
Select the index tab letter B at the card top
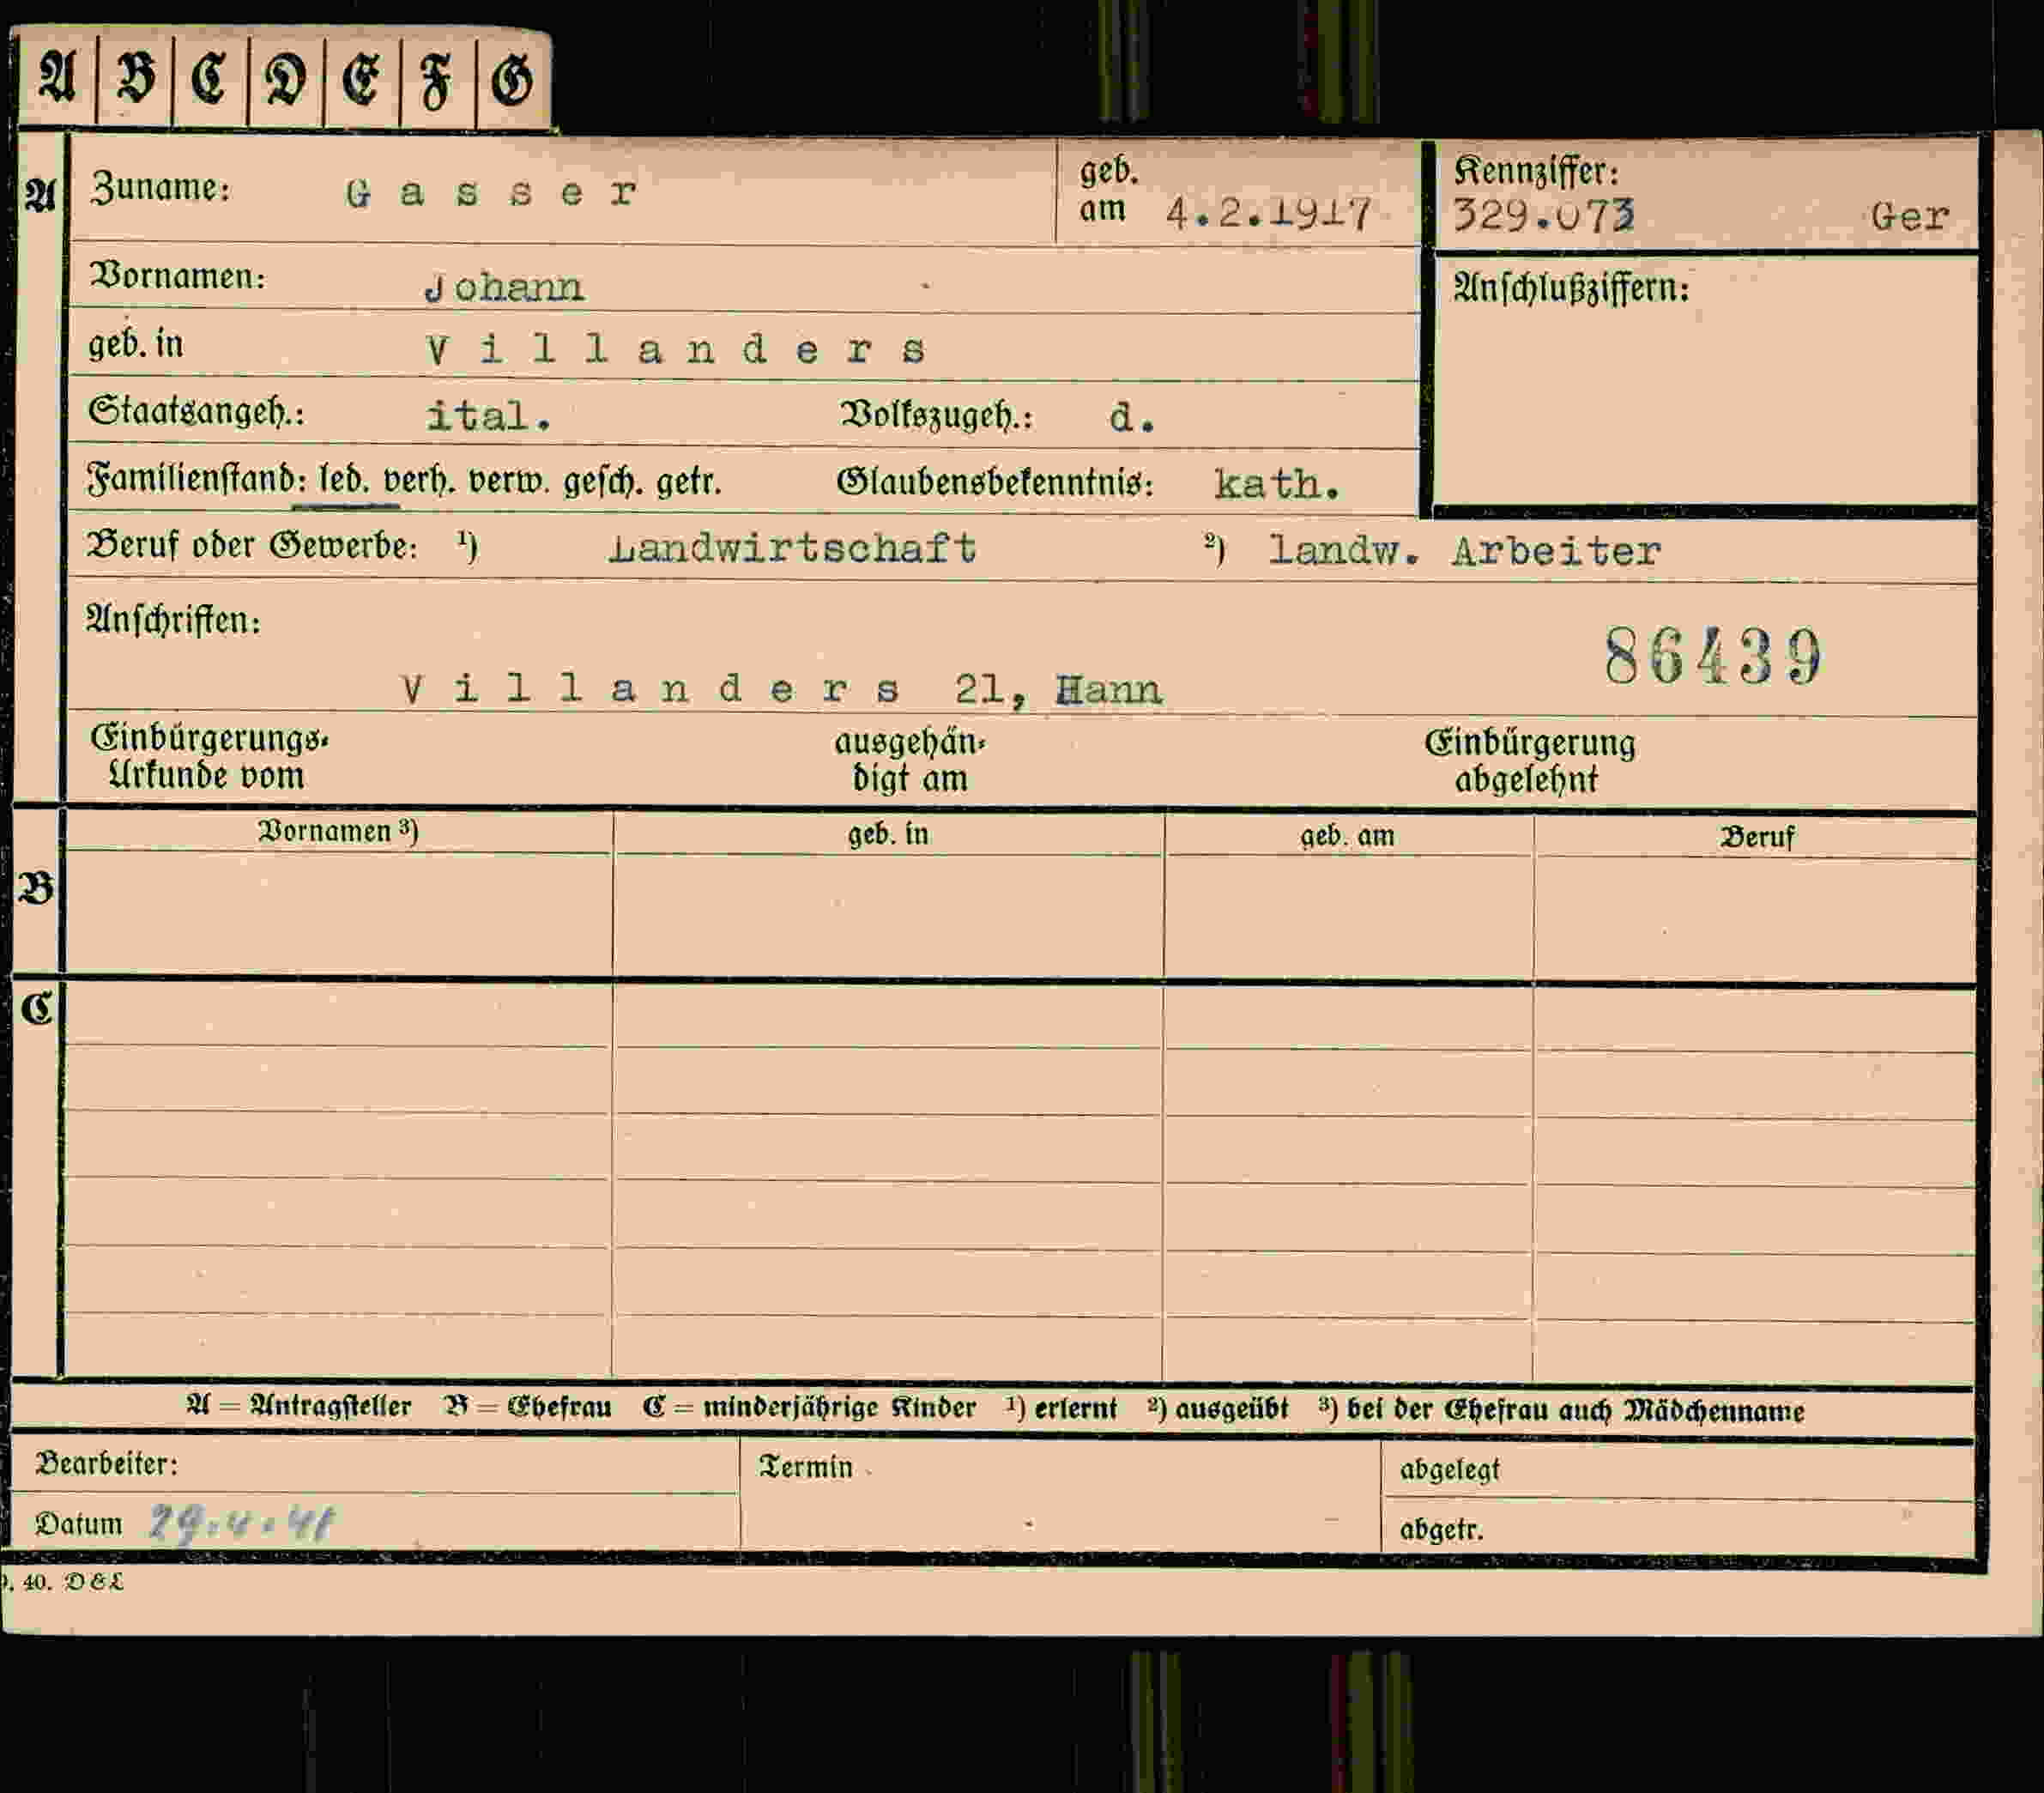[x=135, y=79]
